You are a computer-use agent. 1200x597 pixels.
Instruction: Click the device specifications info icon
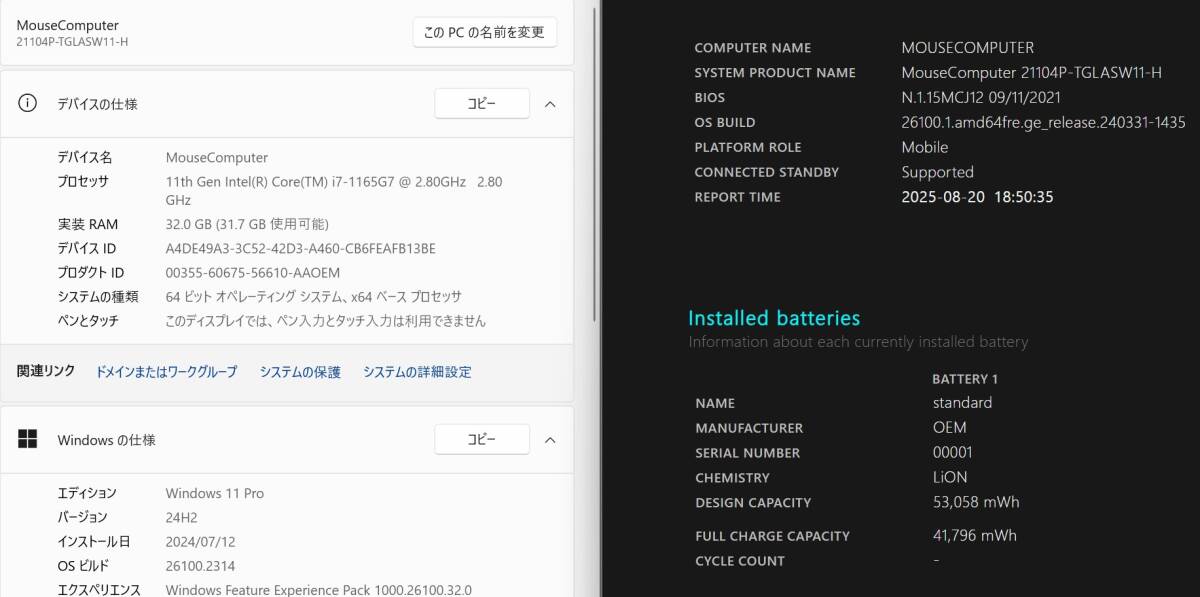28,103
